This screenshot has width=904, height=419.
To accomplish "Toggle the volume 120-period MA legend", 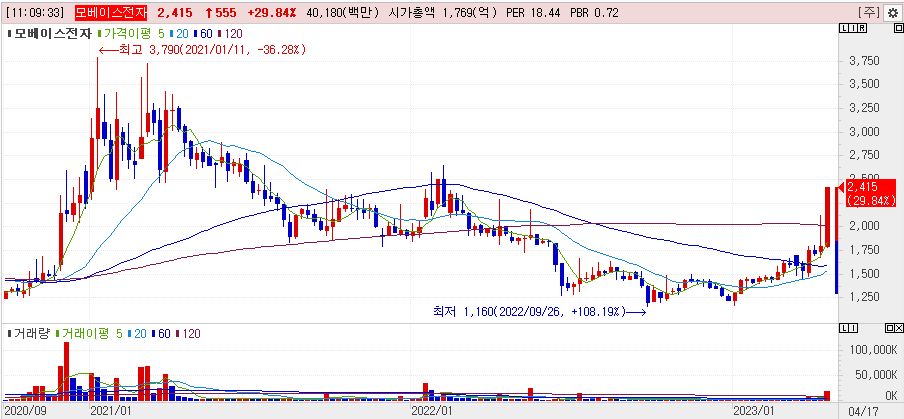I will coord(187,334).
